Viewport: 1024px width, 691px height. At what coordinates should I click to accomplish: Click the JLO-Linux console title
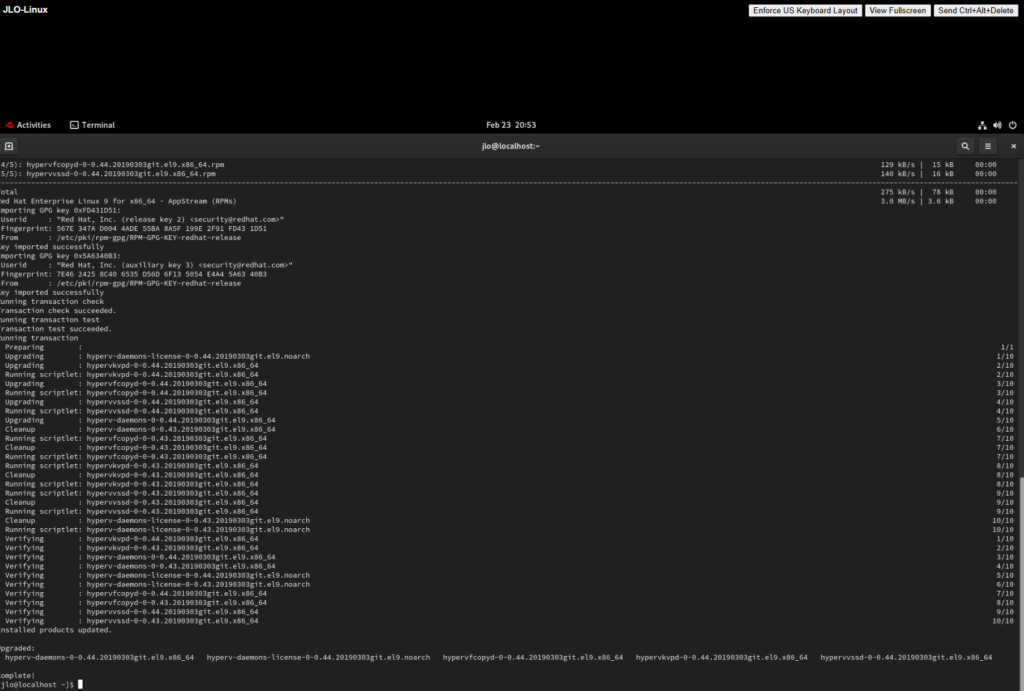point(25,9)
